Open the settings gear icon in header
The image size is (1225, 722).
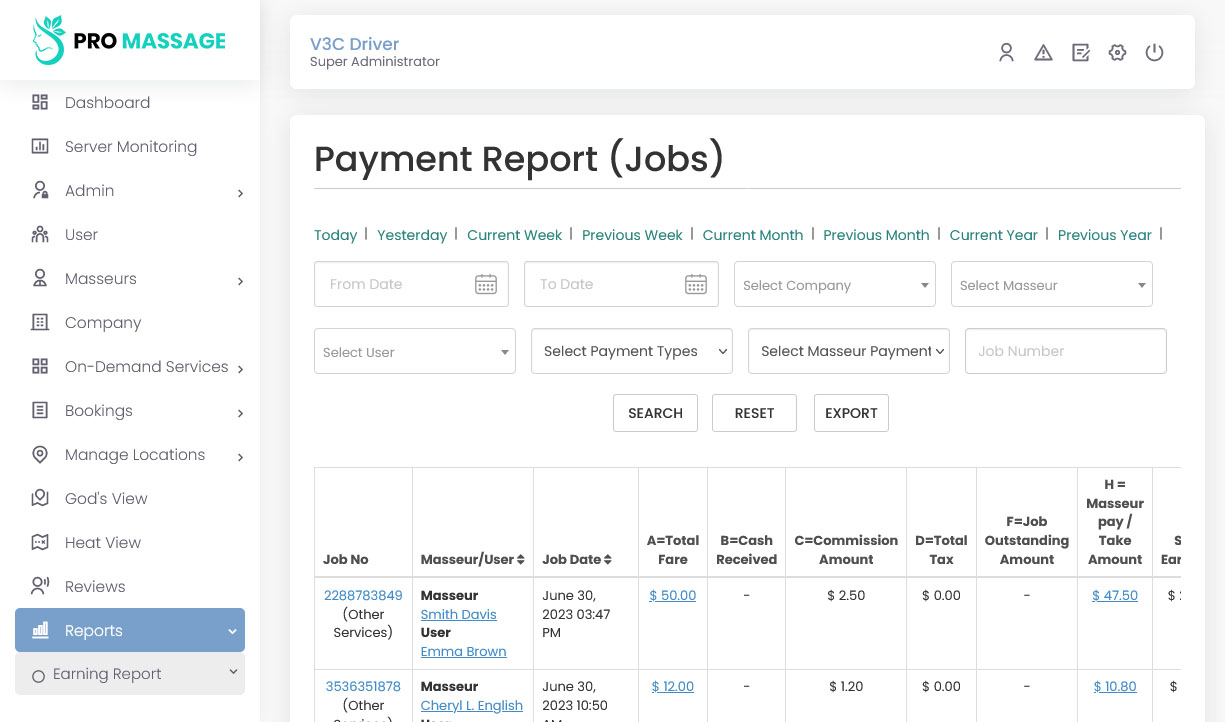[x=1117, y=53]
